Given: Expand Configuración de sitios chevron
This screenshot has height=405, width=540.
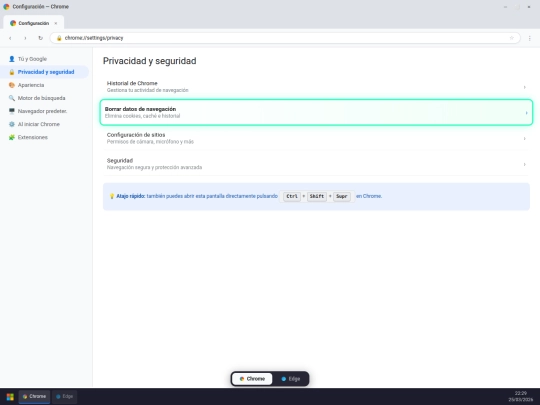Looking at the screenshot, I should point(525,138).
